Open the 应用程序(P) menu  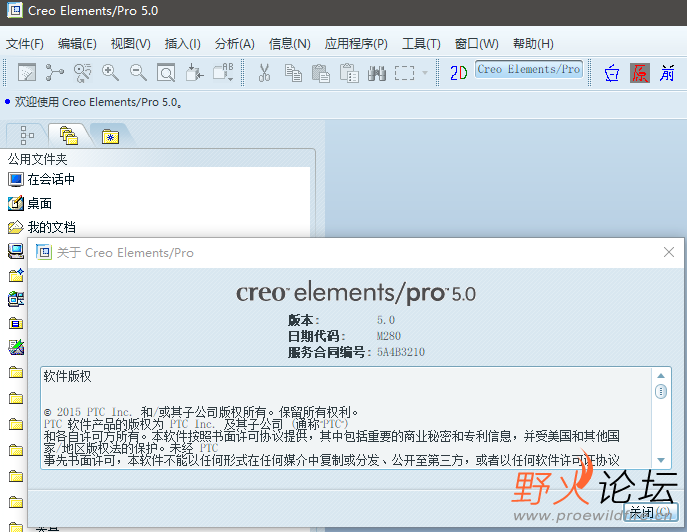[356, 44]
